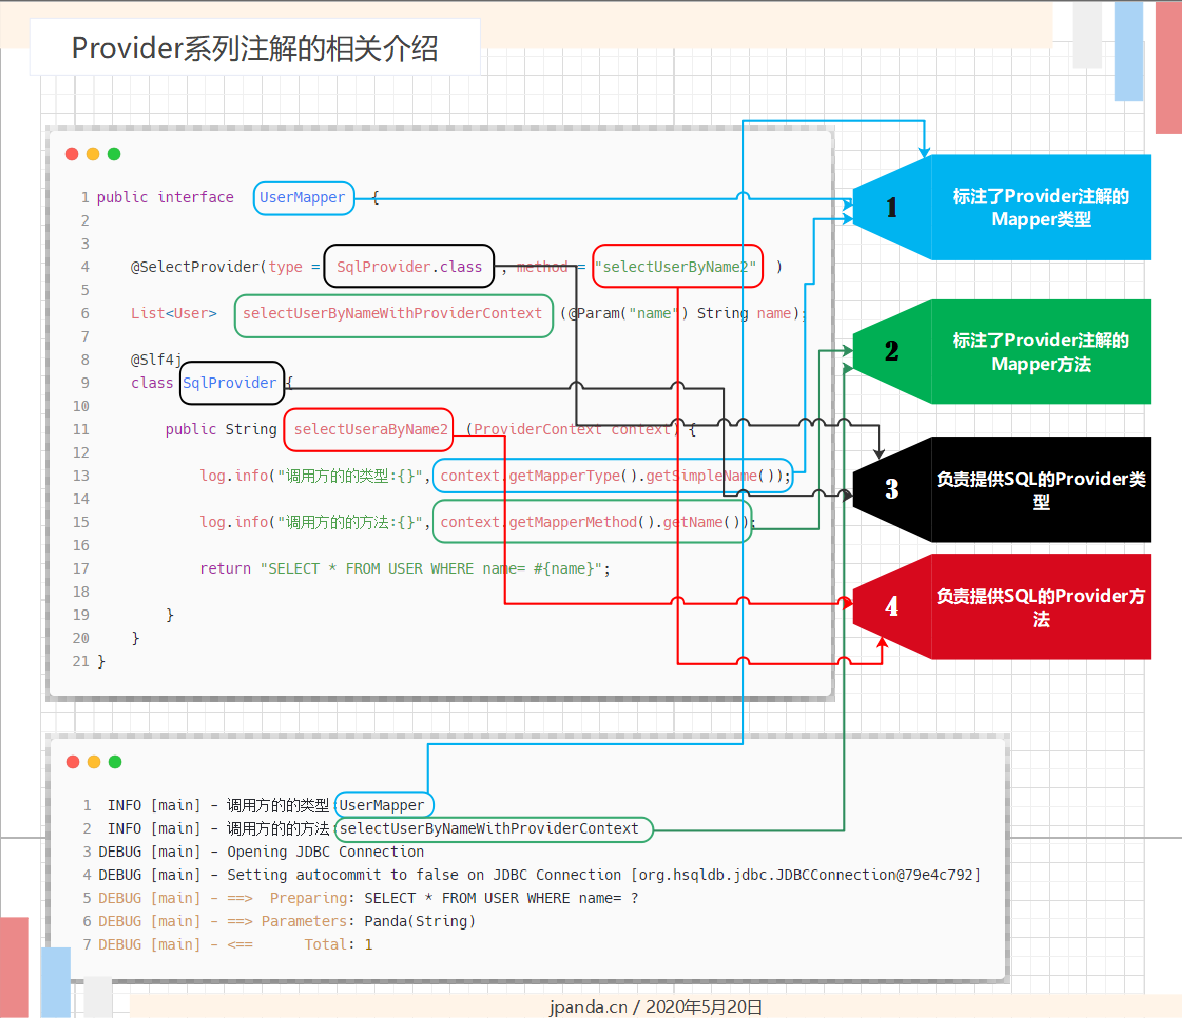The height and width of the screenshot is (1018, 1182).
Task: Click the green dot on the log output window
Action: pos(113,761)
